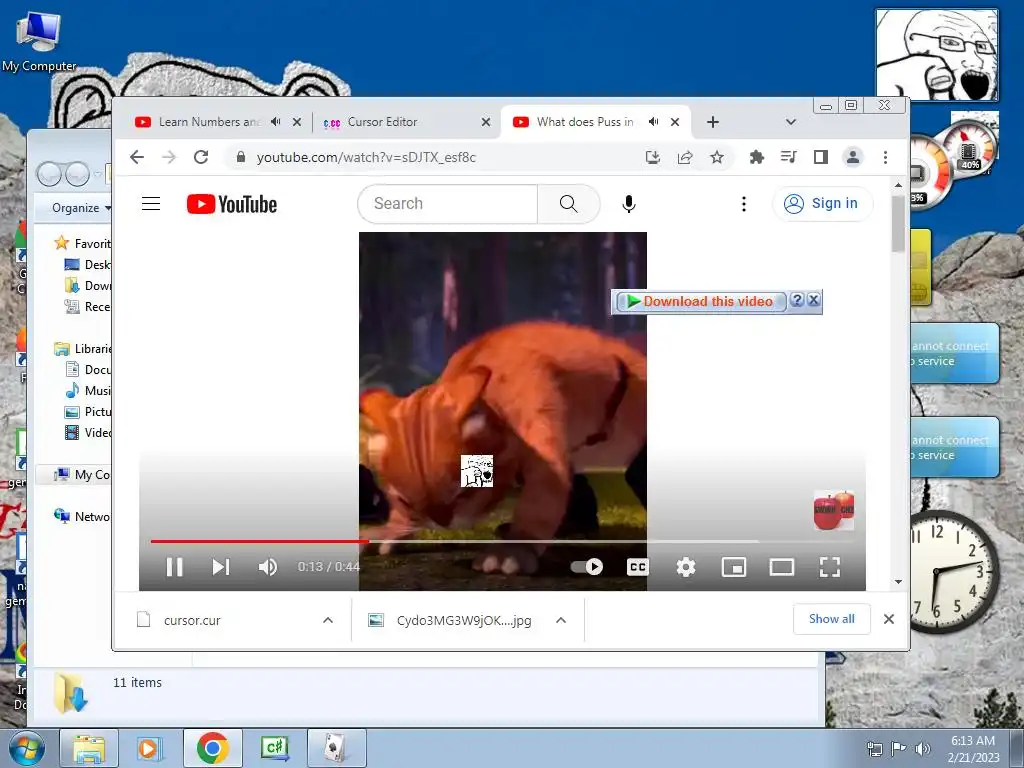Image resolution: width=1024 pixels, height=768 pixels.
Task: Open the cursor.cur downloaded file
Action: (x=192, y=620)
